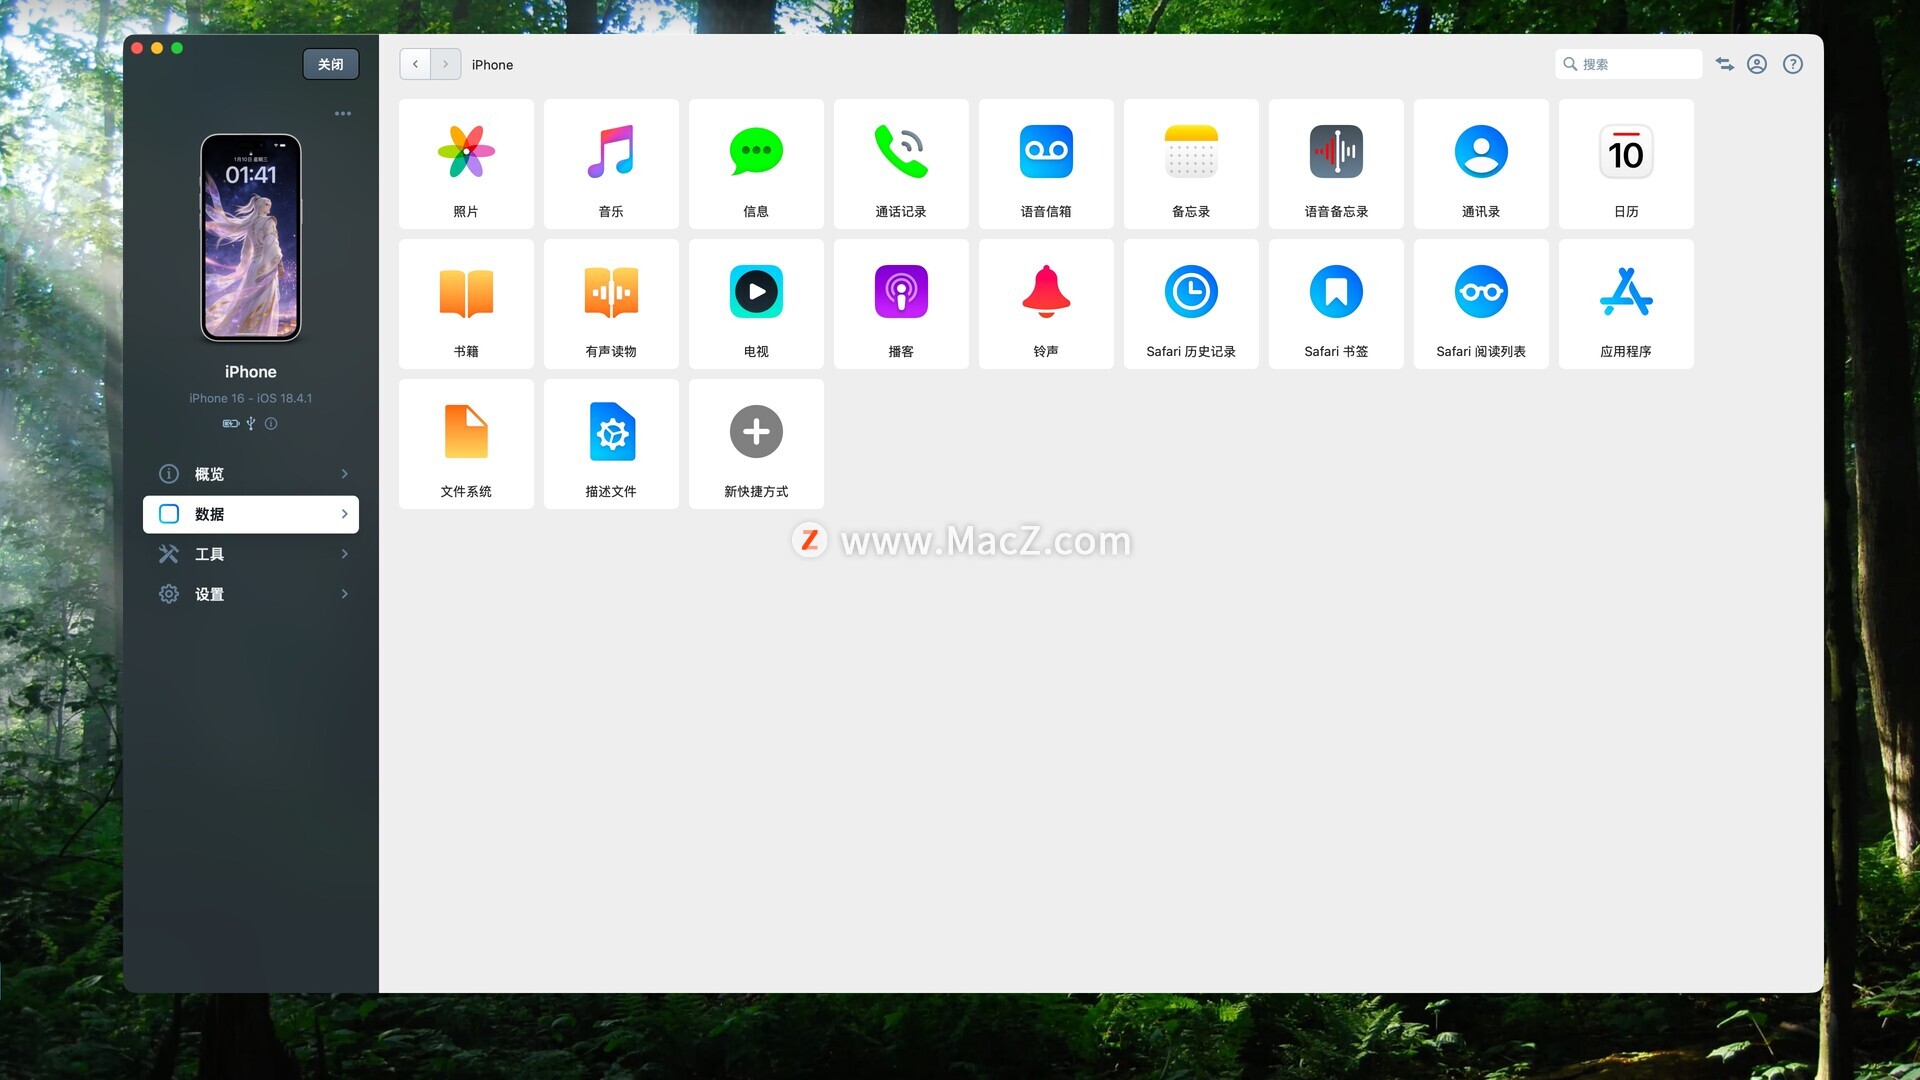1920x1080 pixels.
Task: Select the 概览 overview sidebar item
Action: coord(251,474)
